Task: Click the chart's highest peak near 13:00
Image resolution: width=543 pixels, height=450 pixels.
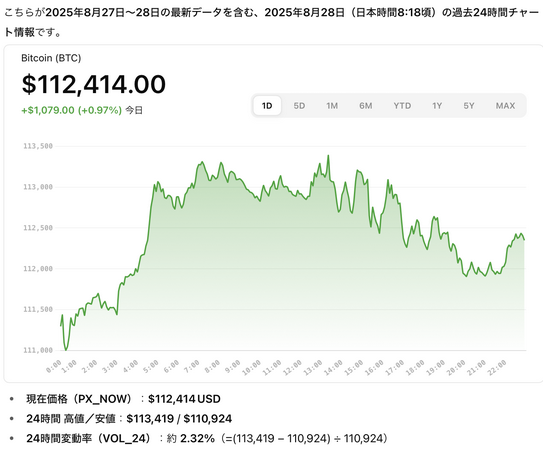Action: click(328, 156)
